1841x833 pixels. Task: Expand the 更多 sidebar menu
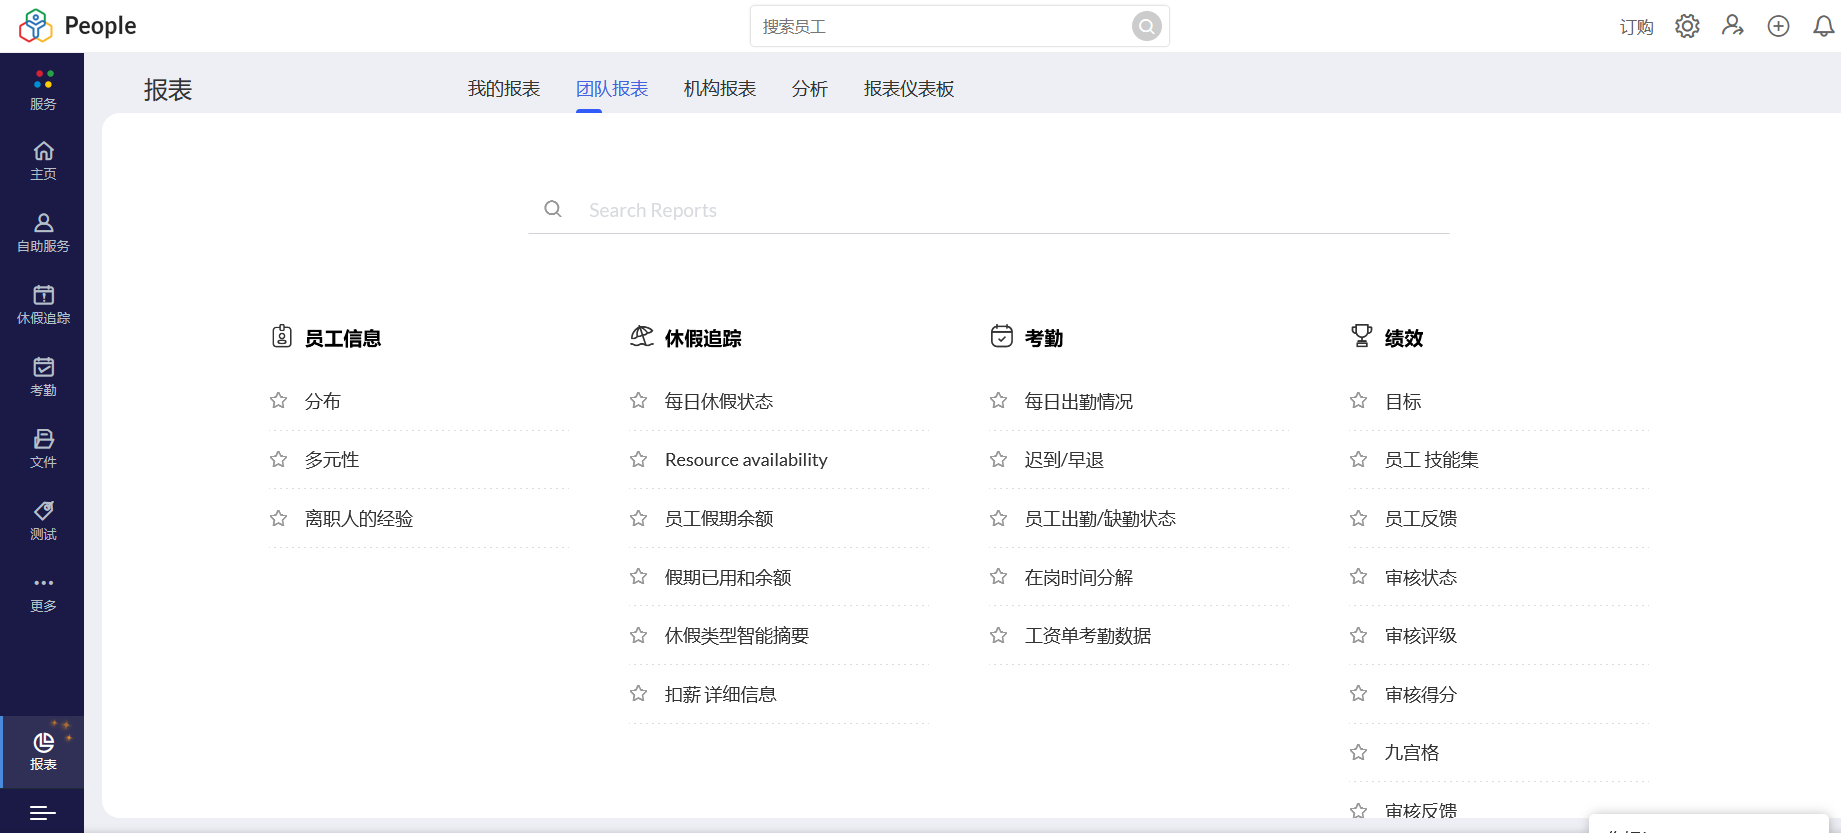[x=43, y=593]
